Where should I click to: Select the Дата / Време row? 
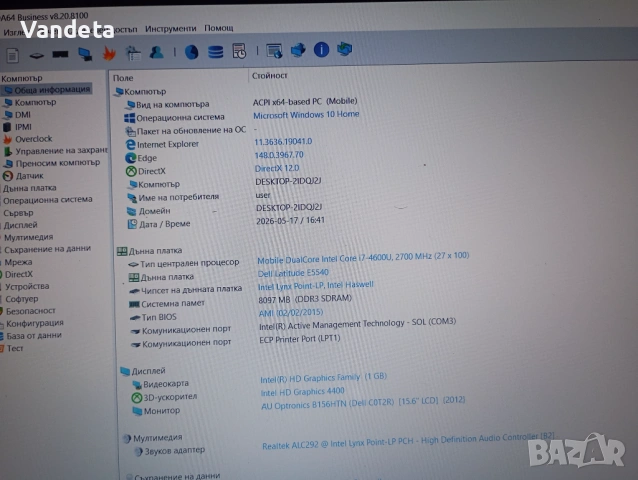click(x=159, y=224)
